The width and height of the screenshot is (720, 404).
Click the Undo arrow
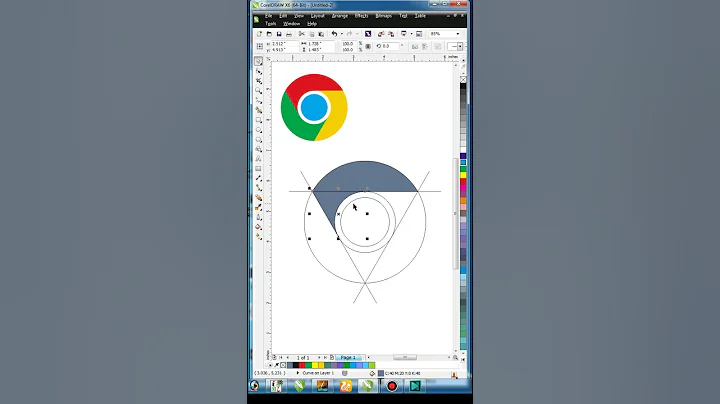[x=334, y=34]
